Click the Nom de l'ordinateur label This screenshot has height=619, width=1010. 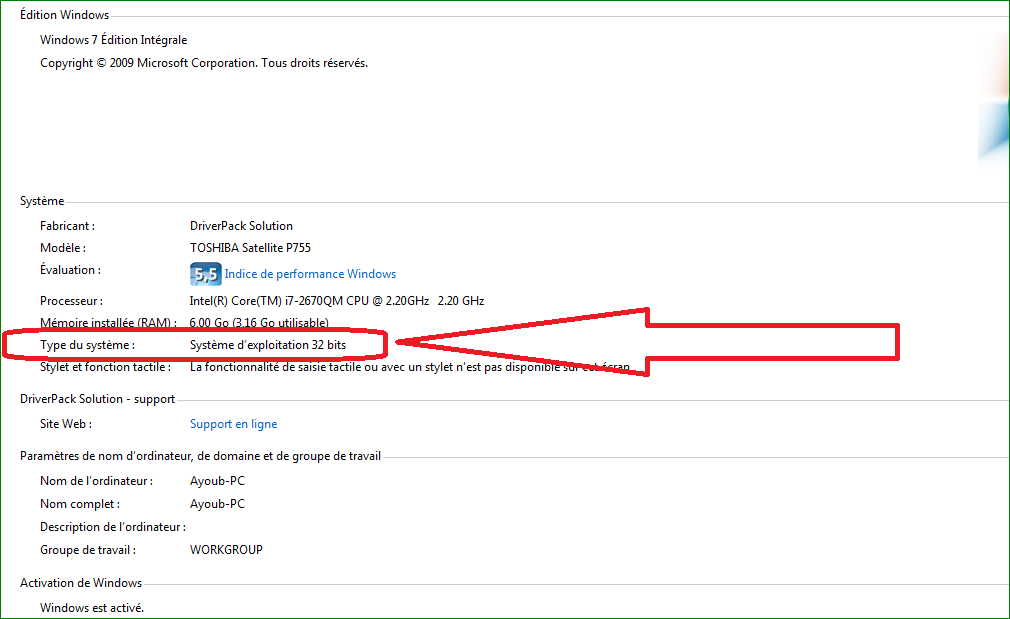(96, 481)
